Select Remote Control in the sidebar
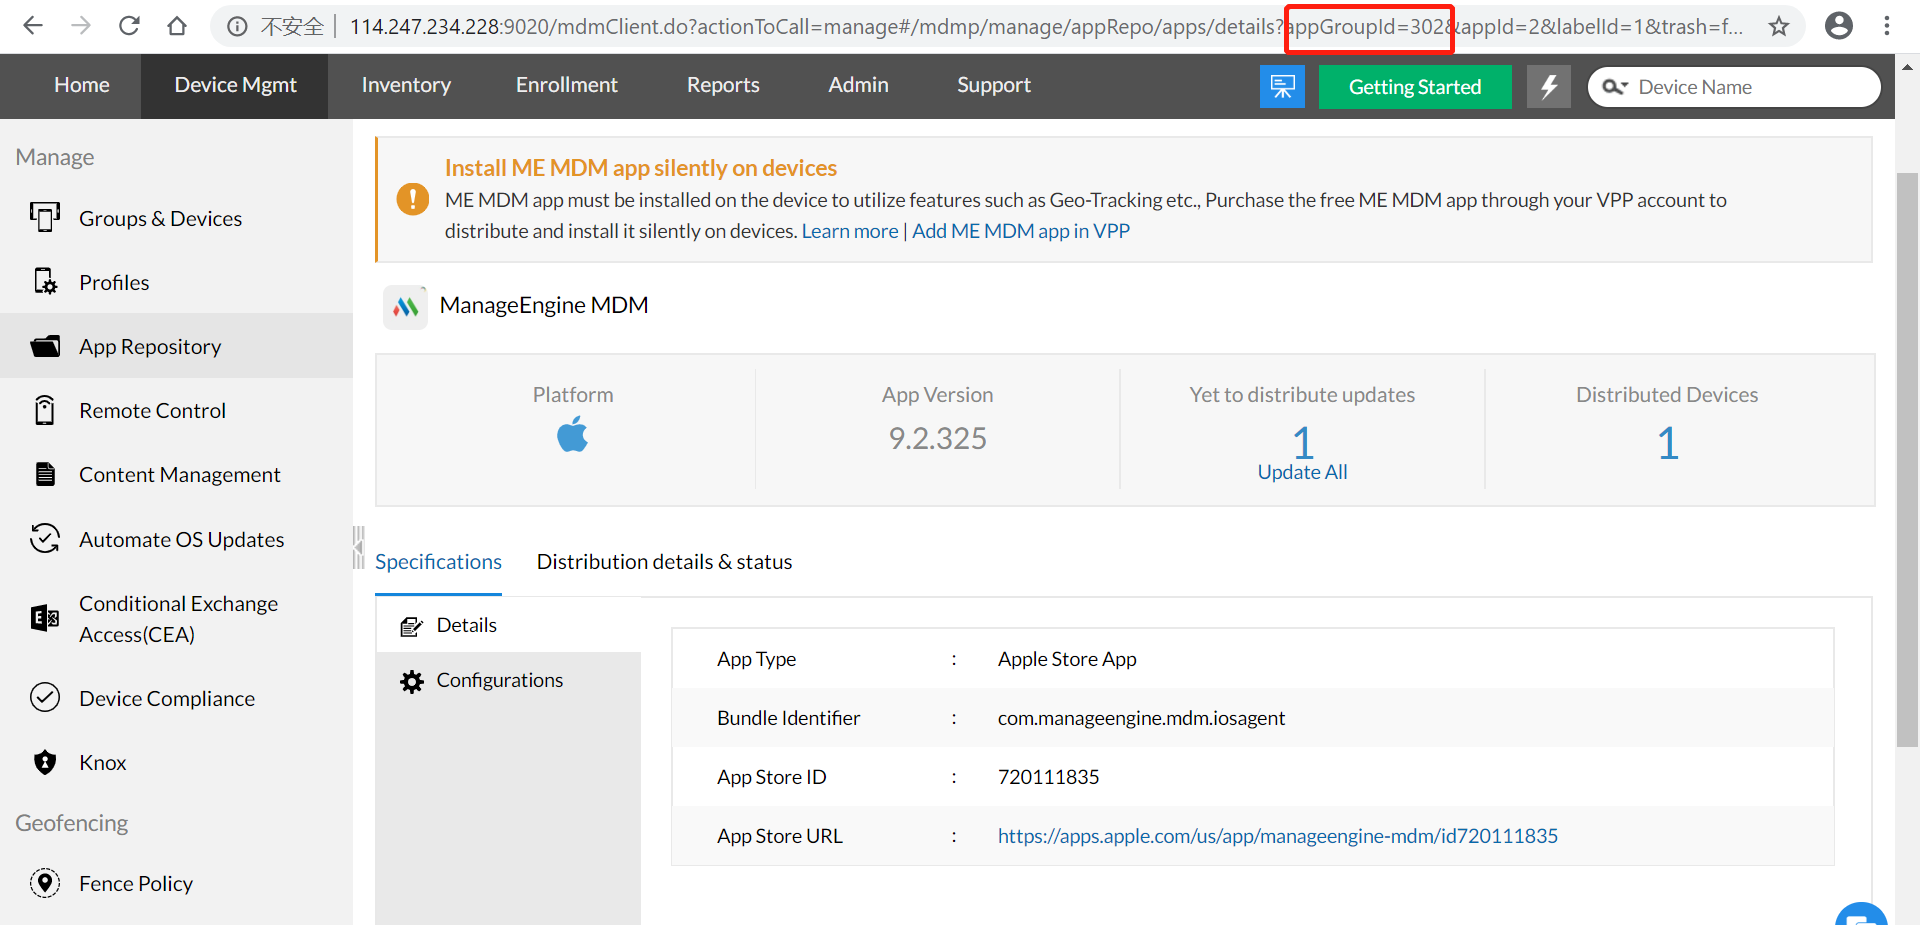This screenshot has width=1920, height=925. coord(176,410)
